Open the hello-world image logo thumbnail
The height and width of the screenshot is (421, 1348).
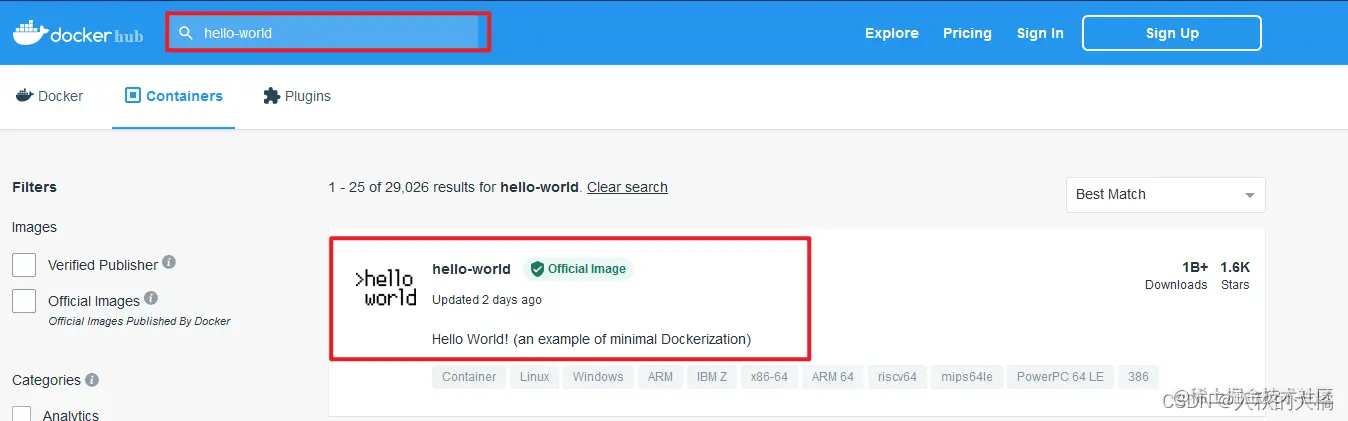(386, 288)
